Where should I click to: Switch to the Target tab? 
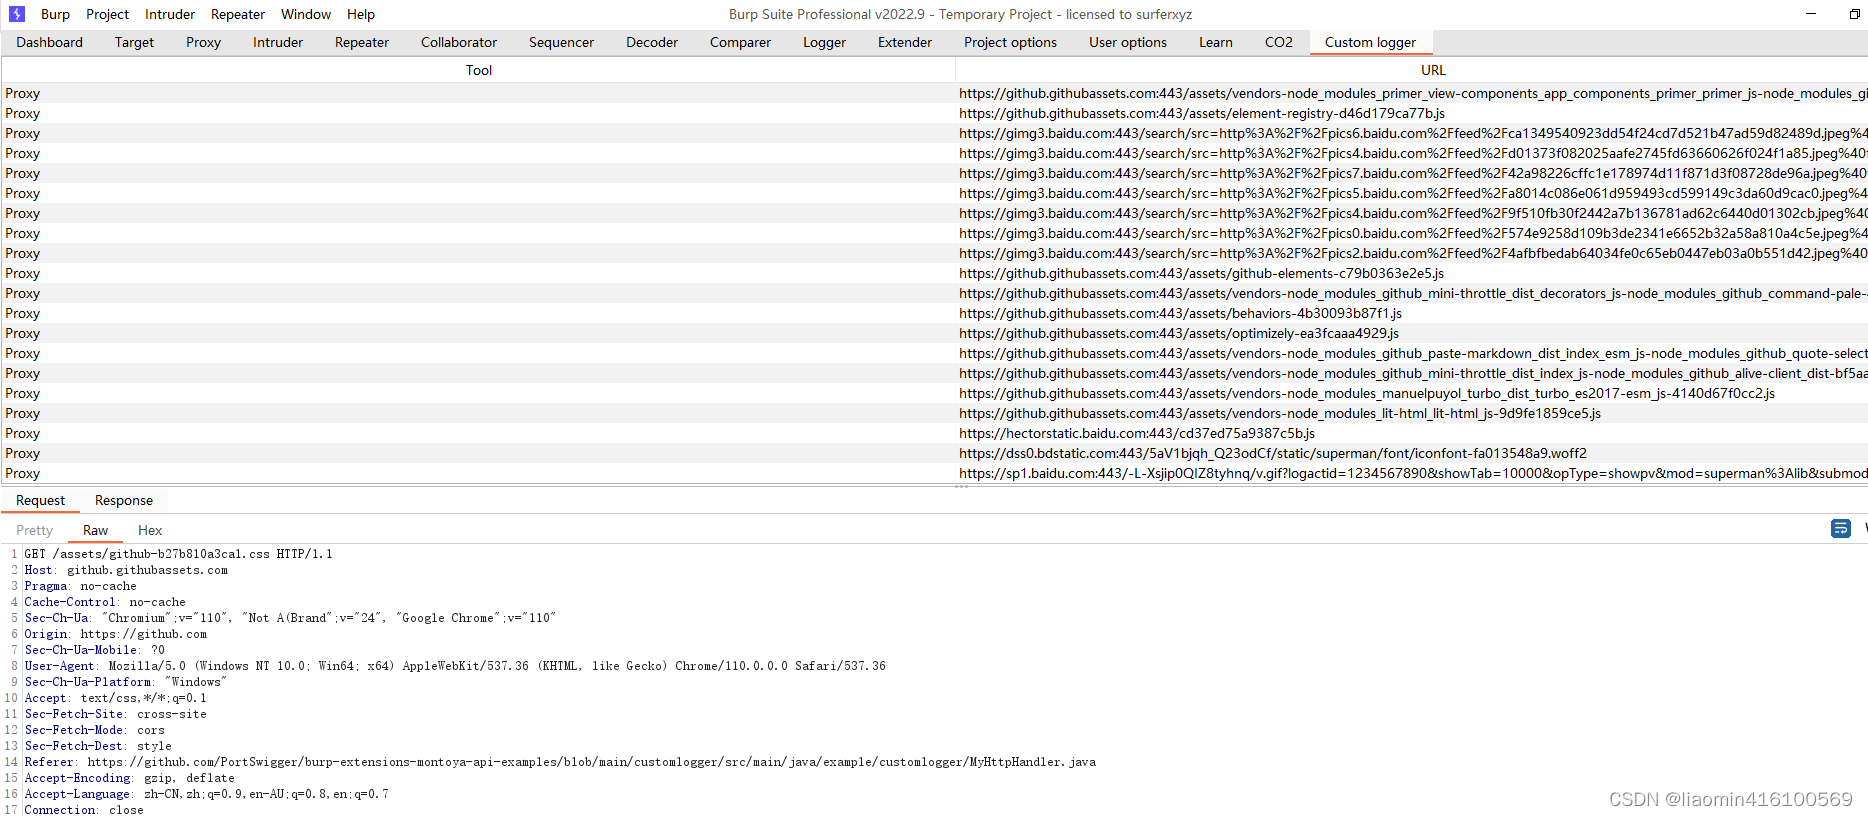pos(134,42)
